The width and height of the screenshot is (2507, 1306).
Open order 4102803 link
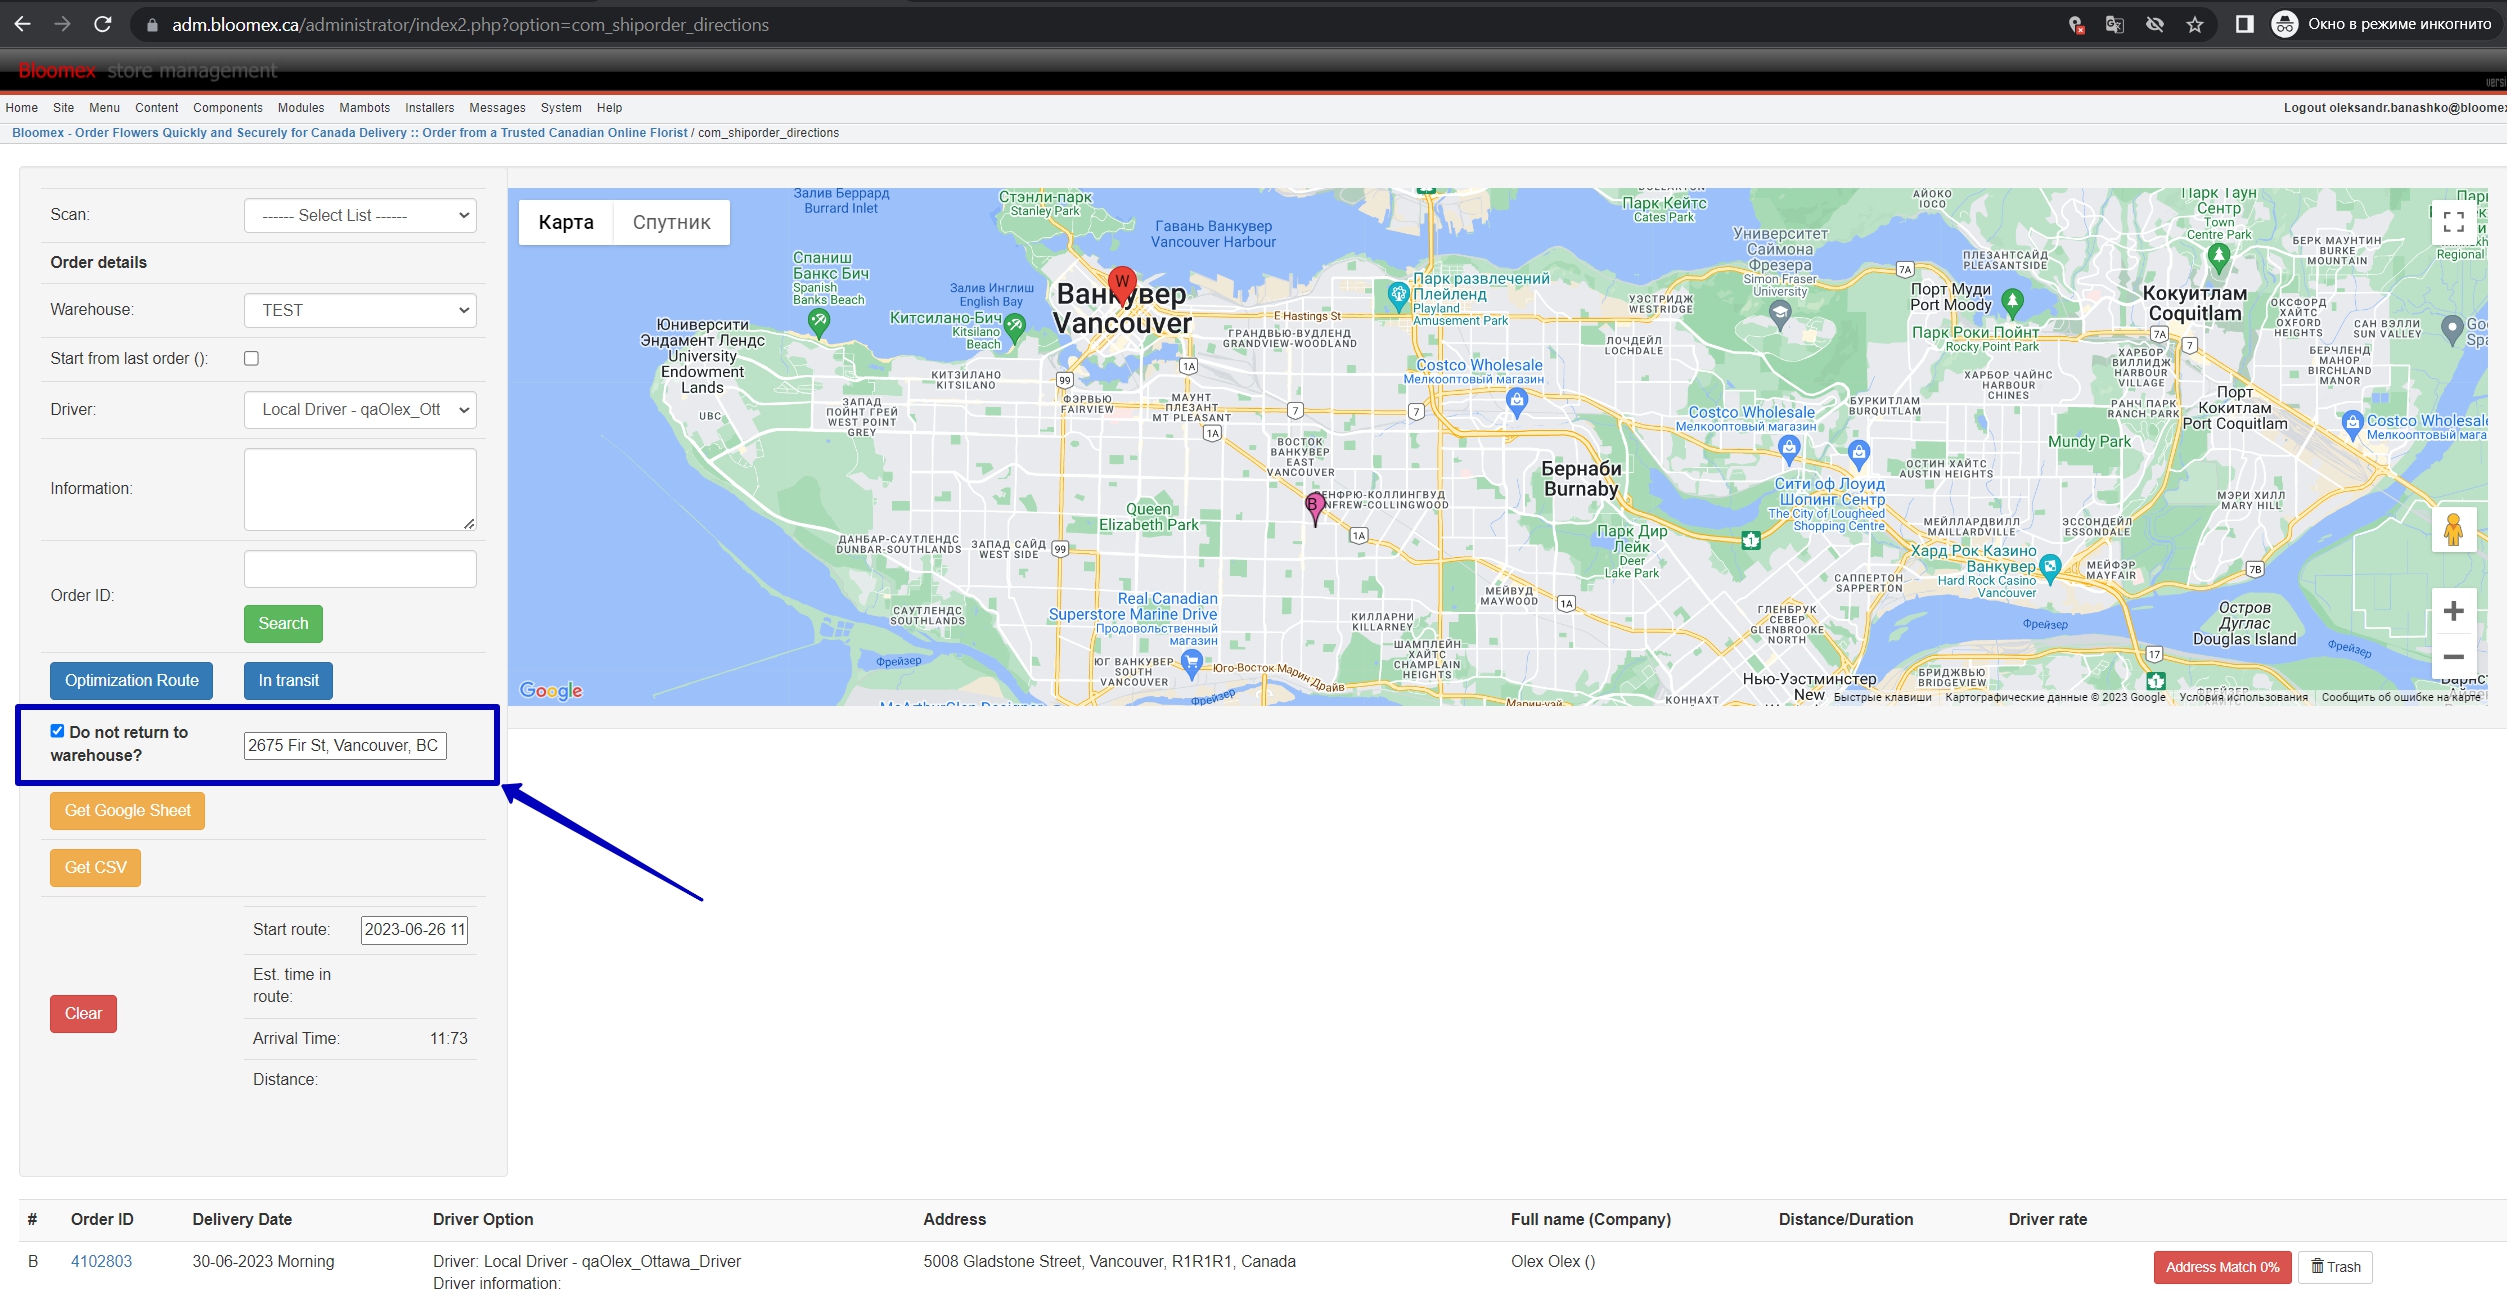click(101, 1261)
